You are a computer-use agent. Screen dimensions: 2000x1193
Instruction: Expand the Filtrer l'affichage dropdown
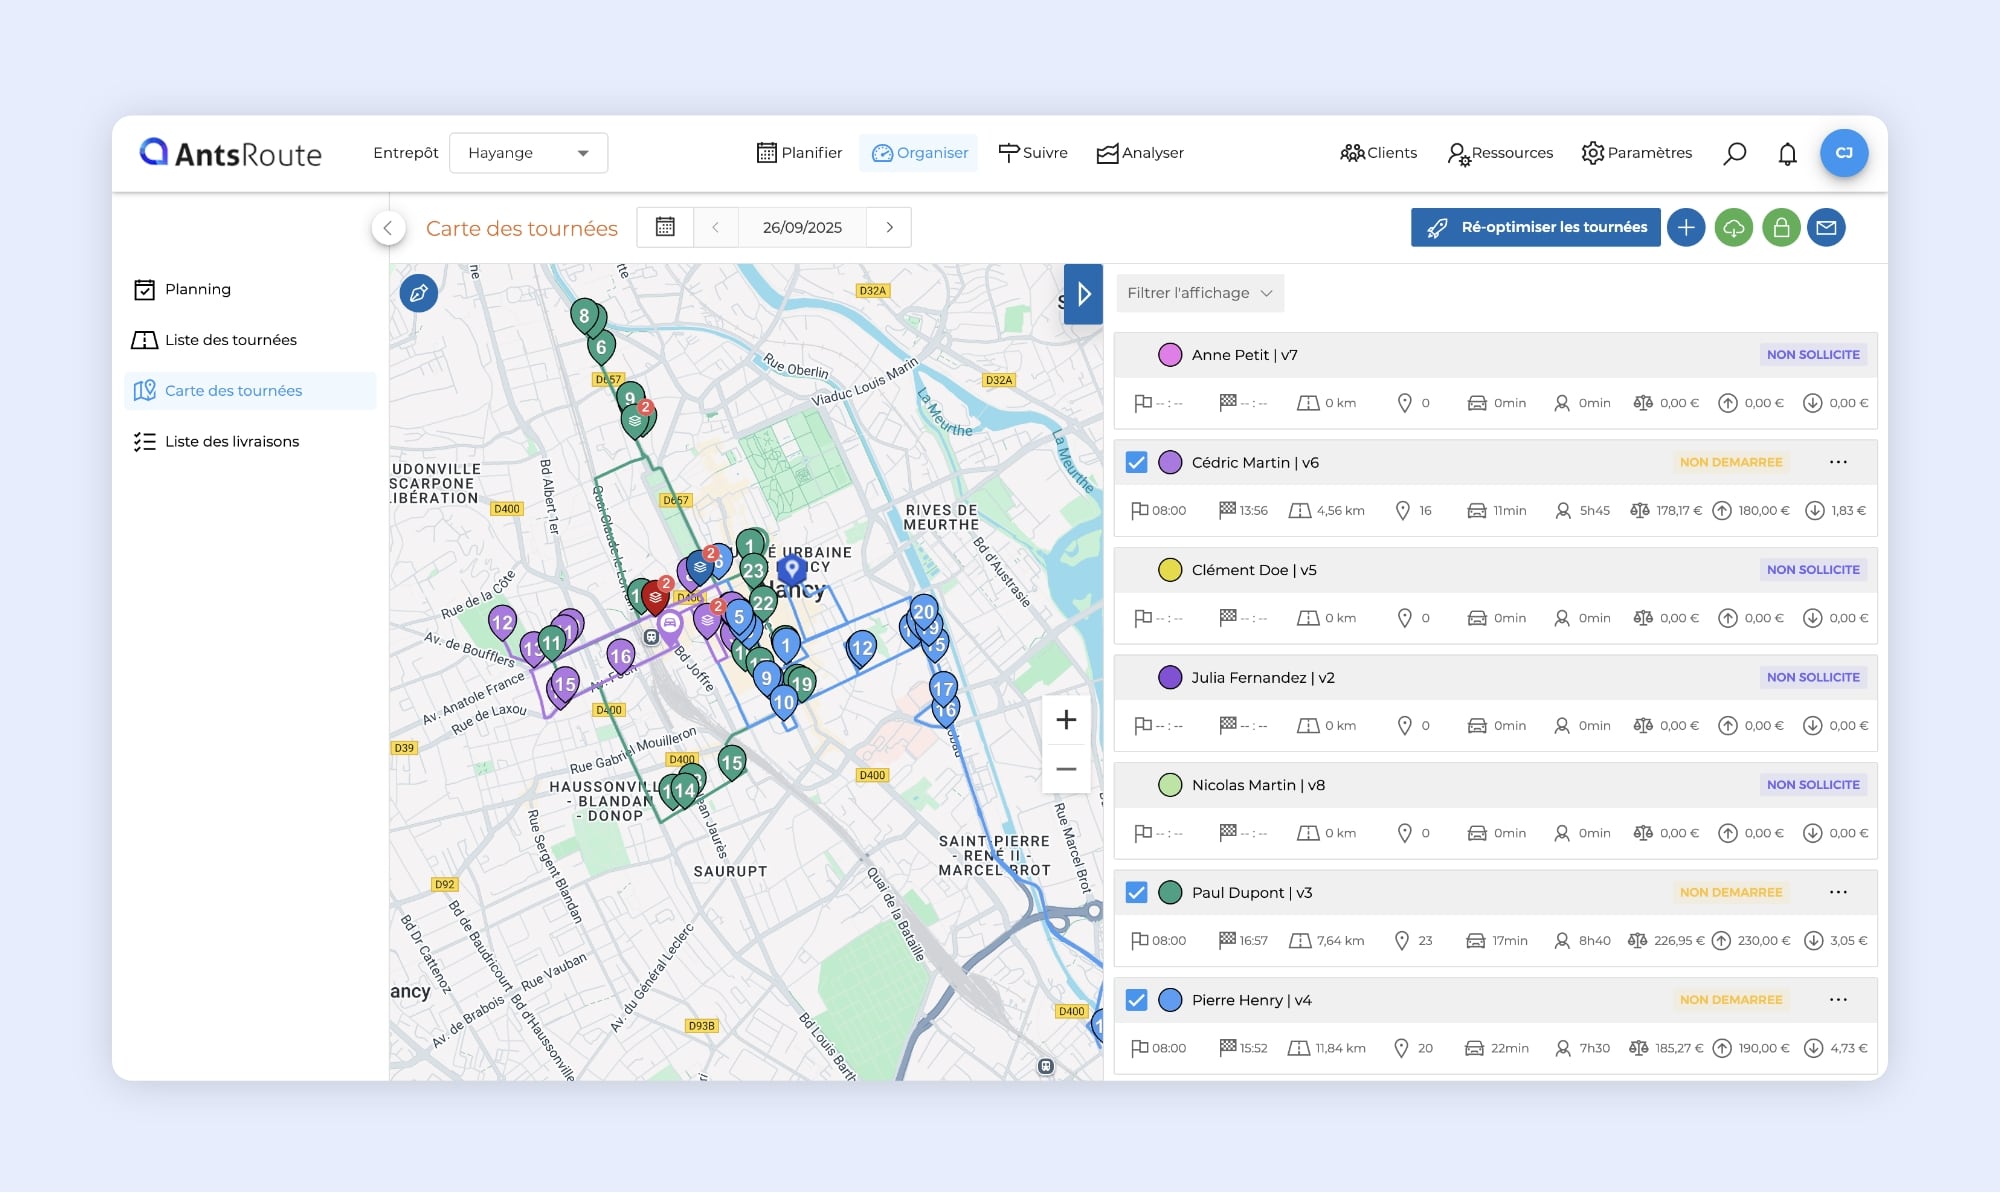point(1199,293)
